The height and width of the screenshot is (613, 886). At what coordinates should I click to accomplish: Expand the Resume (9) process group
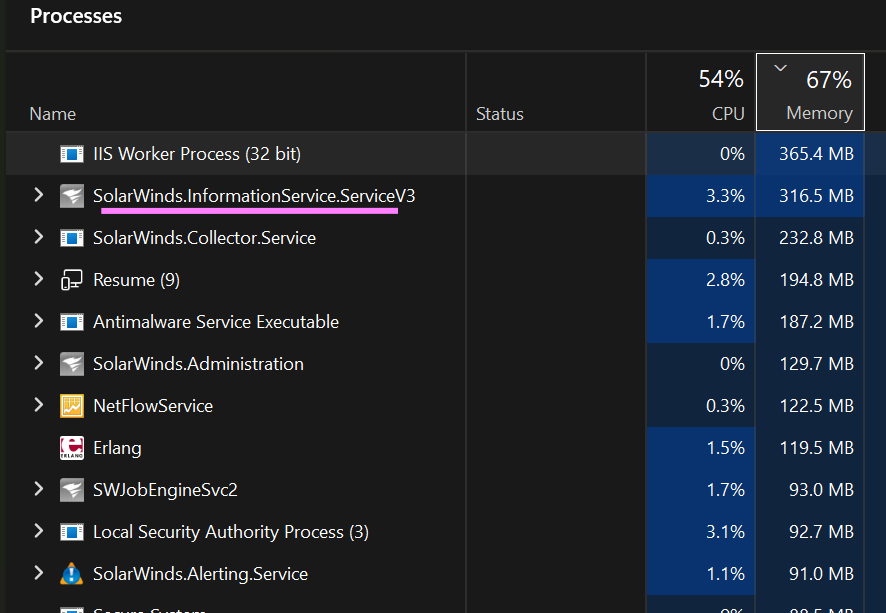38,279
